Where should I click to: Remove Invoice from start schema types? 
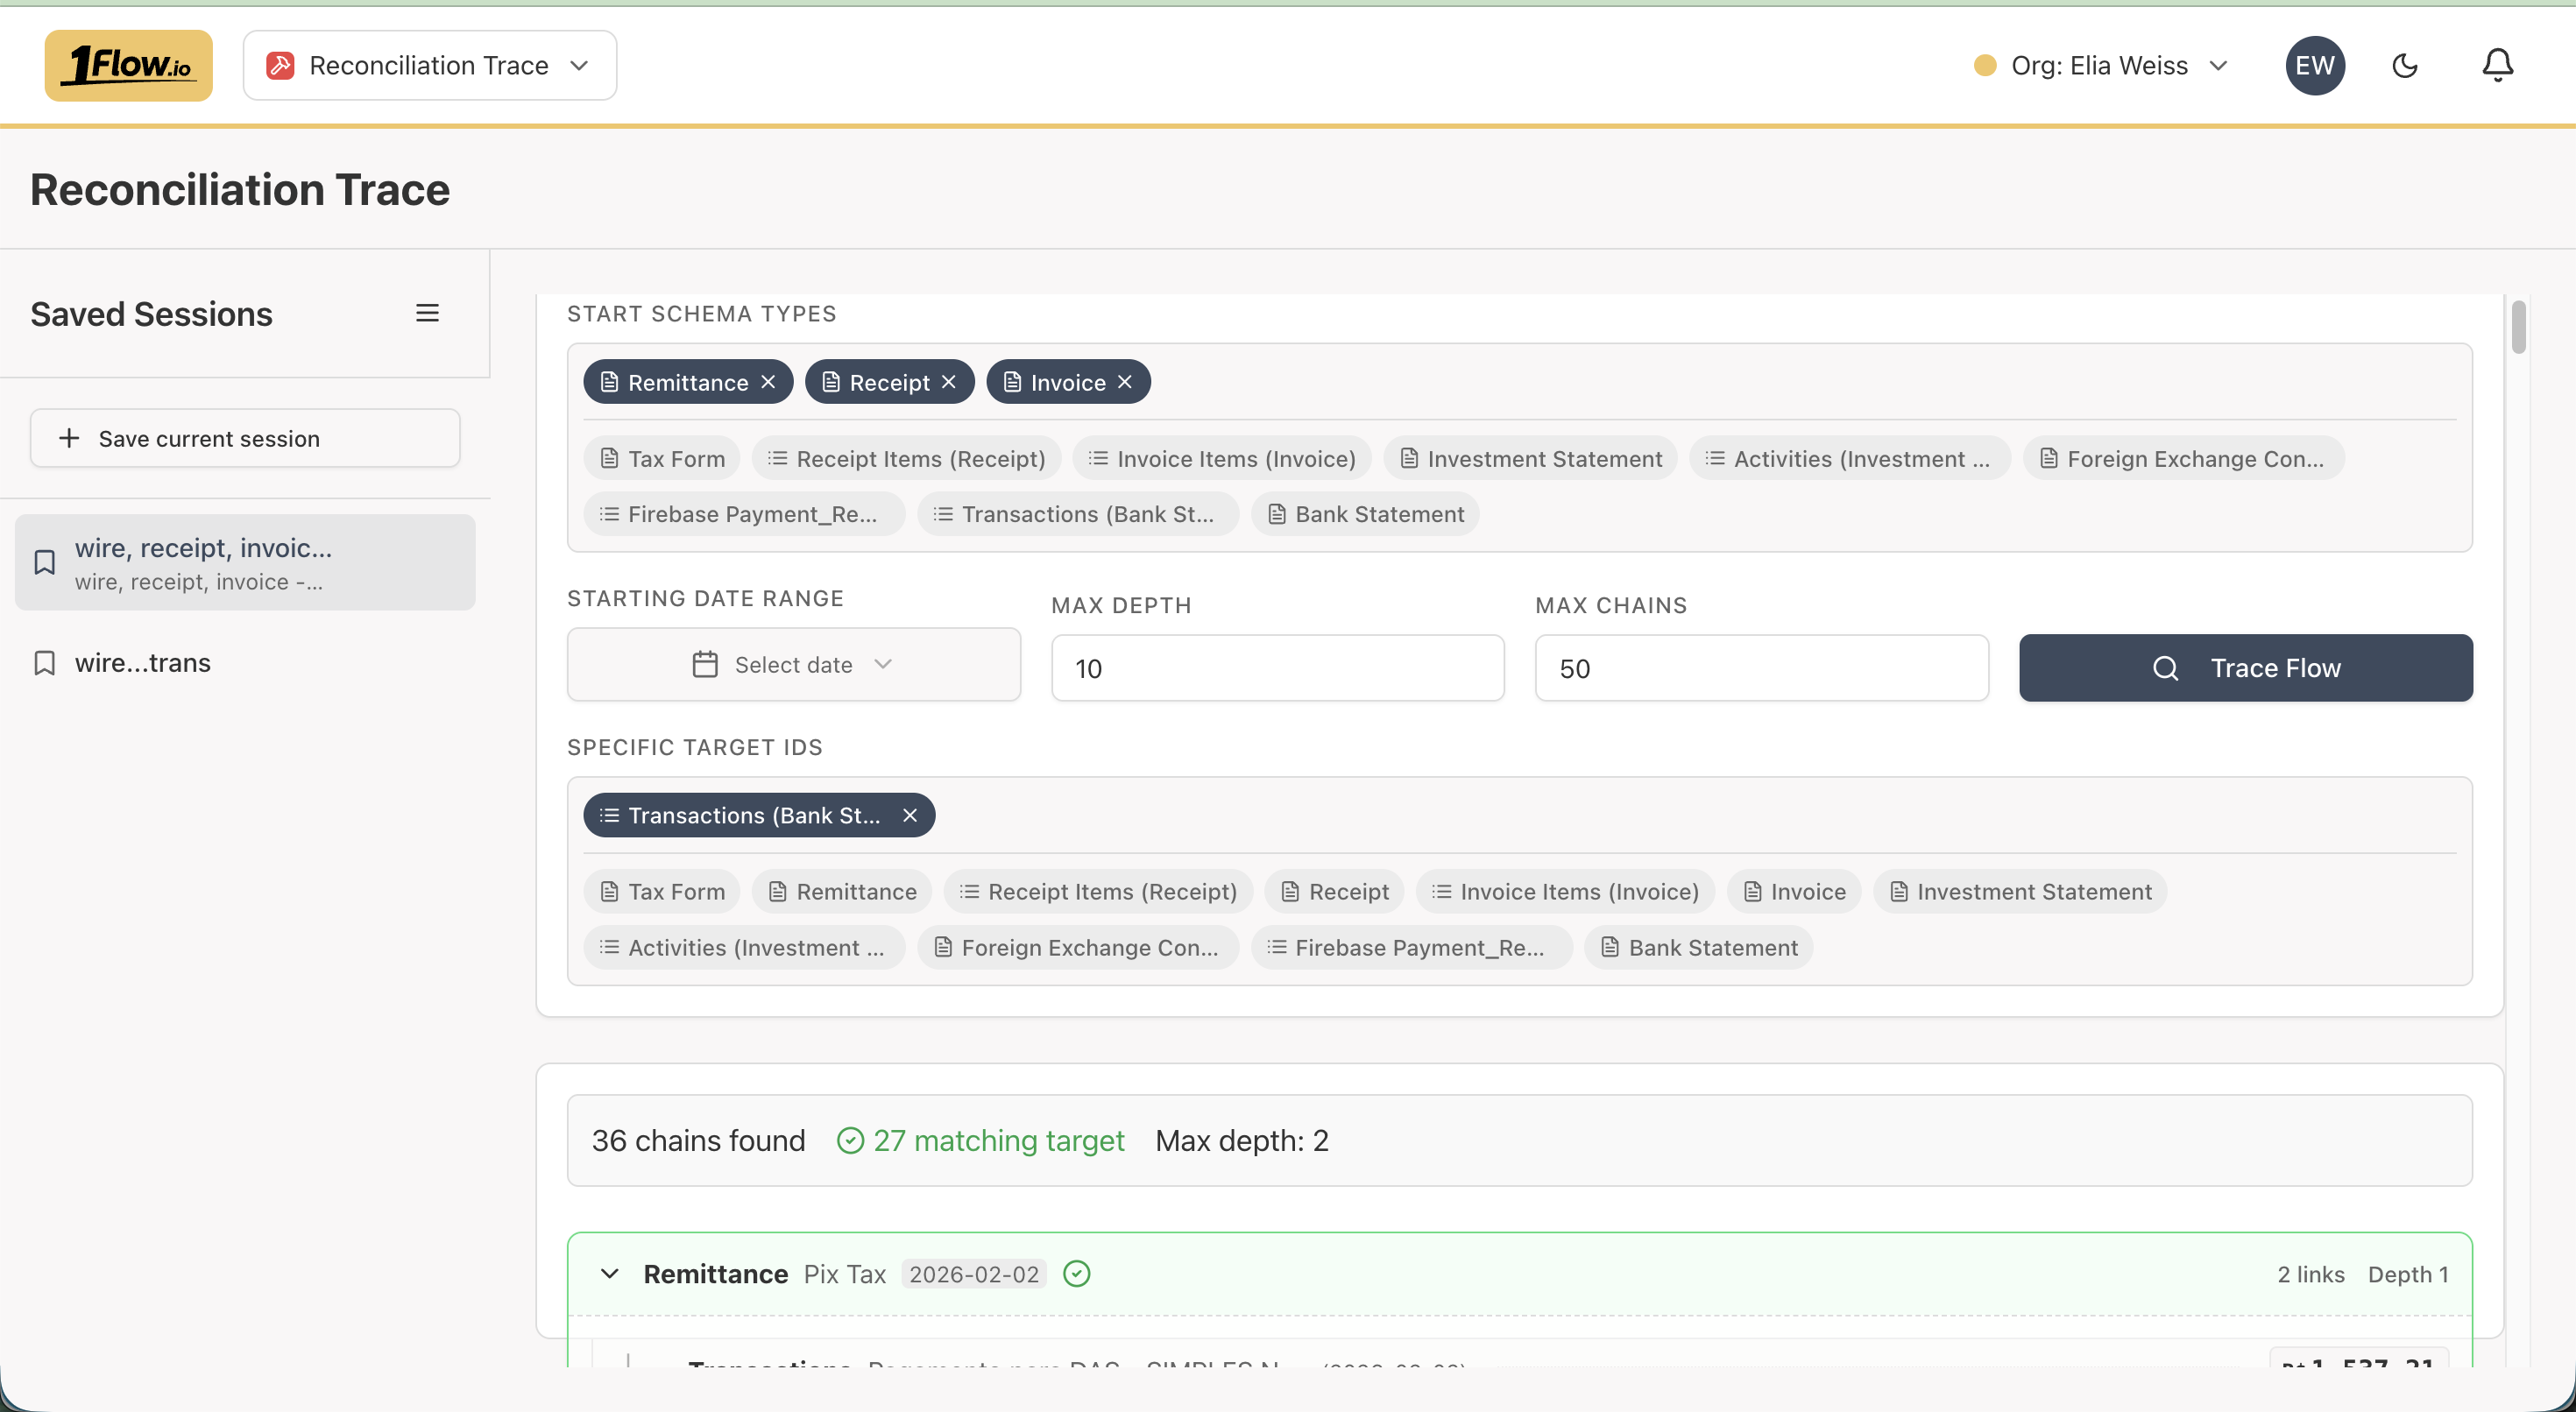click(1125, 382)
